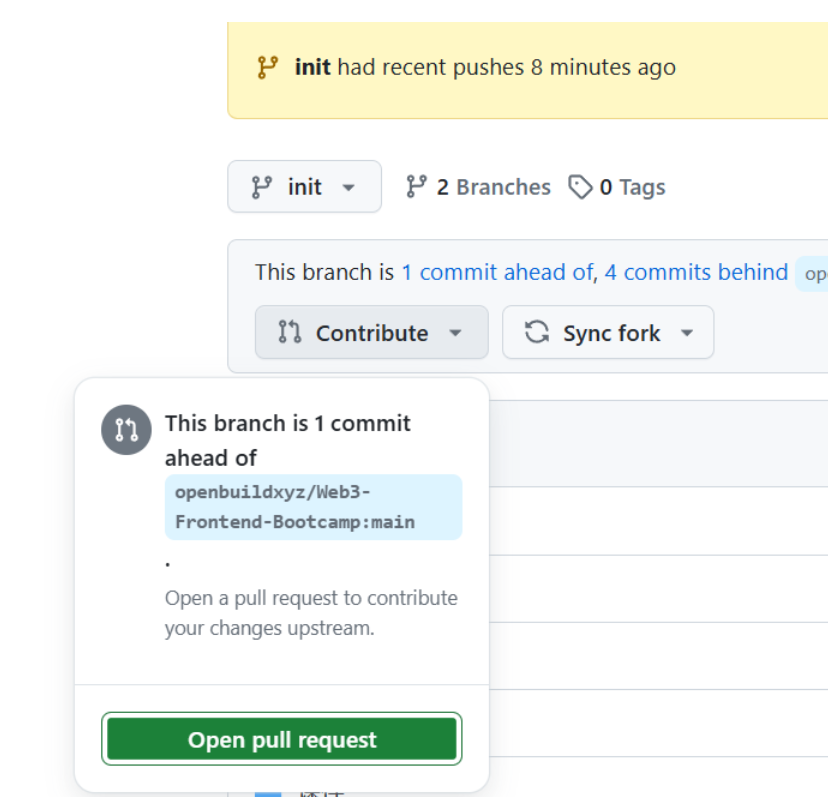Click the branches icon beside 2 Branches
828x797 pixels.
coord(416,187)
